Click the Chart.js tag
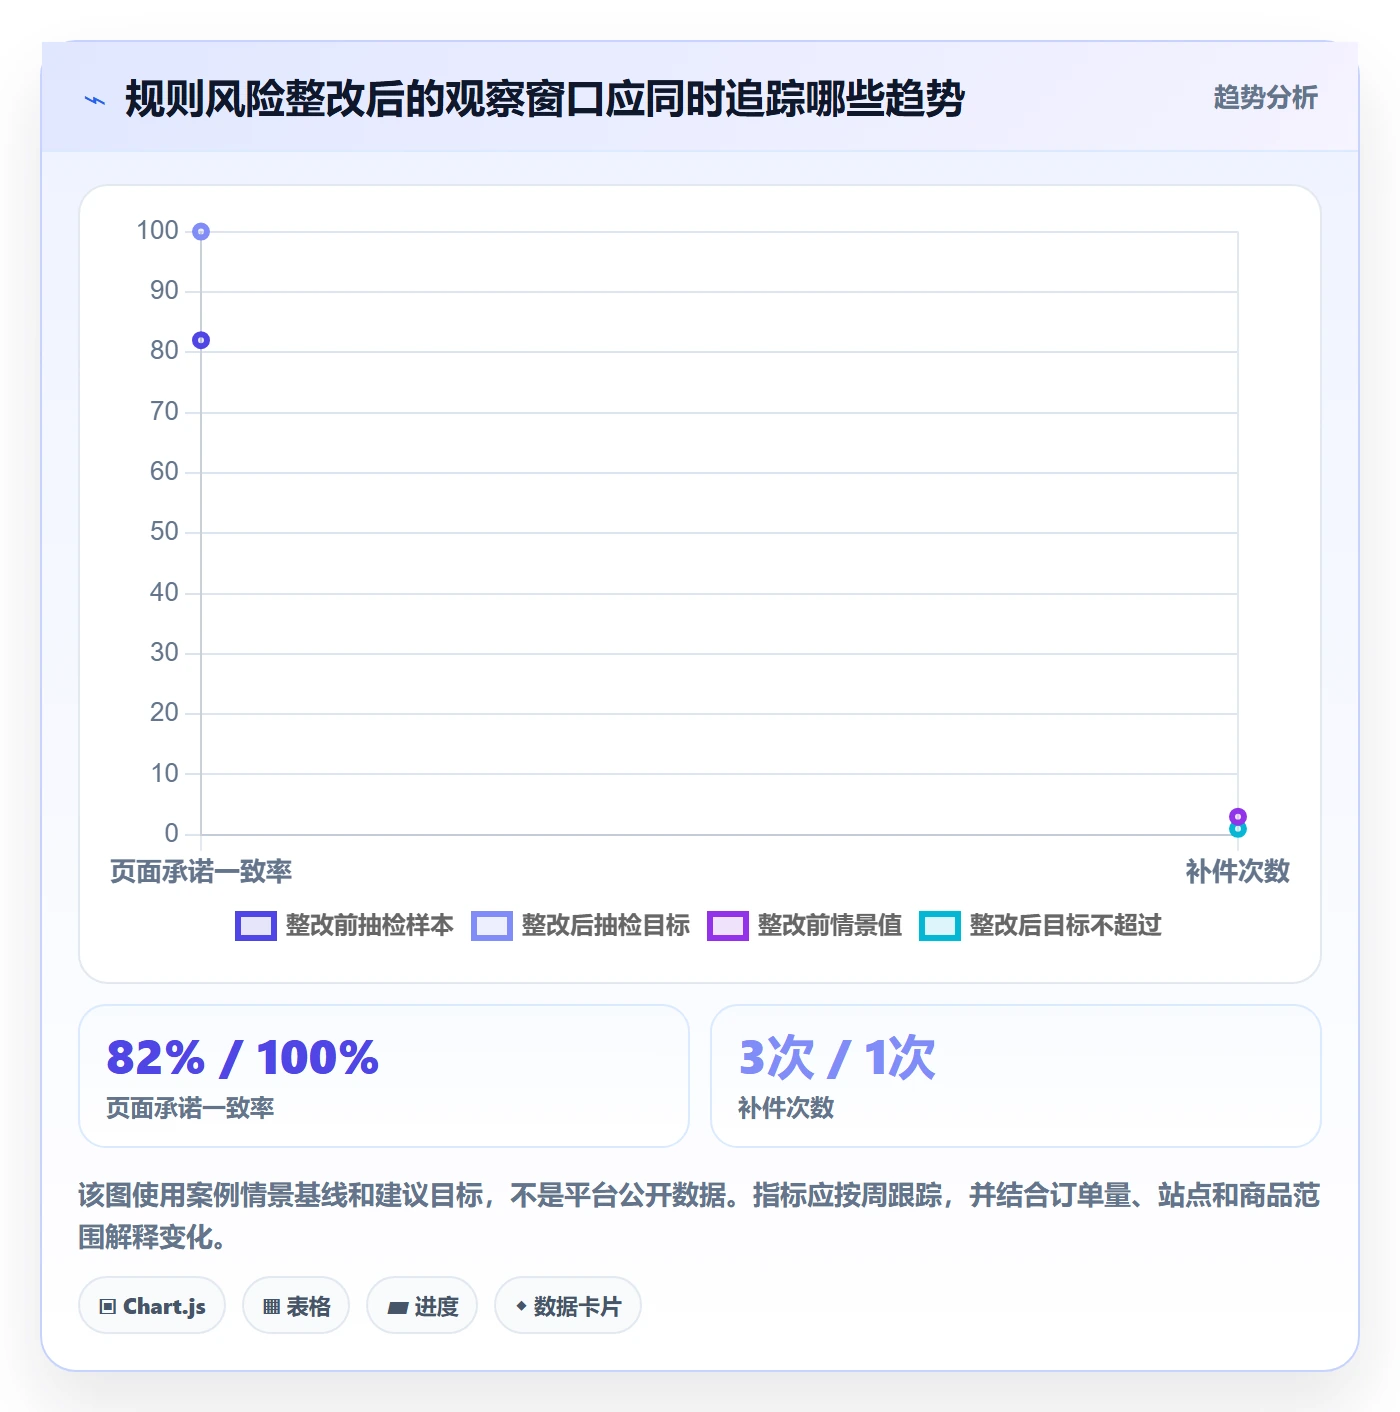 [x=152, y=1306]
